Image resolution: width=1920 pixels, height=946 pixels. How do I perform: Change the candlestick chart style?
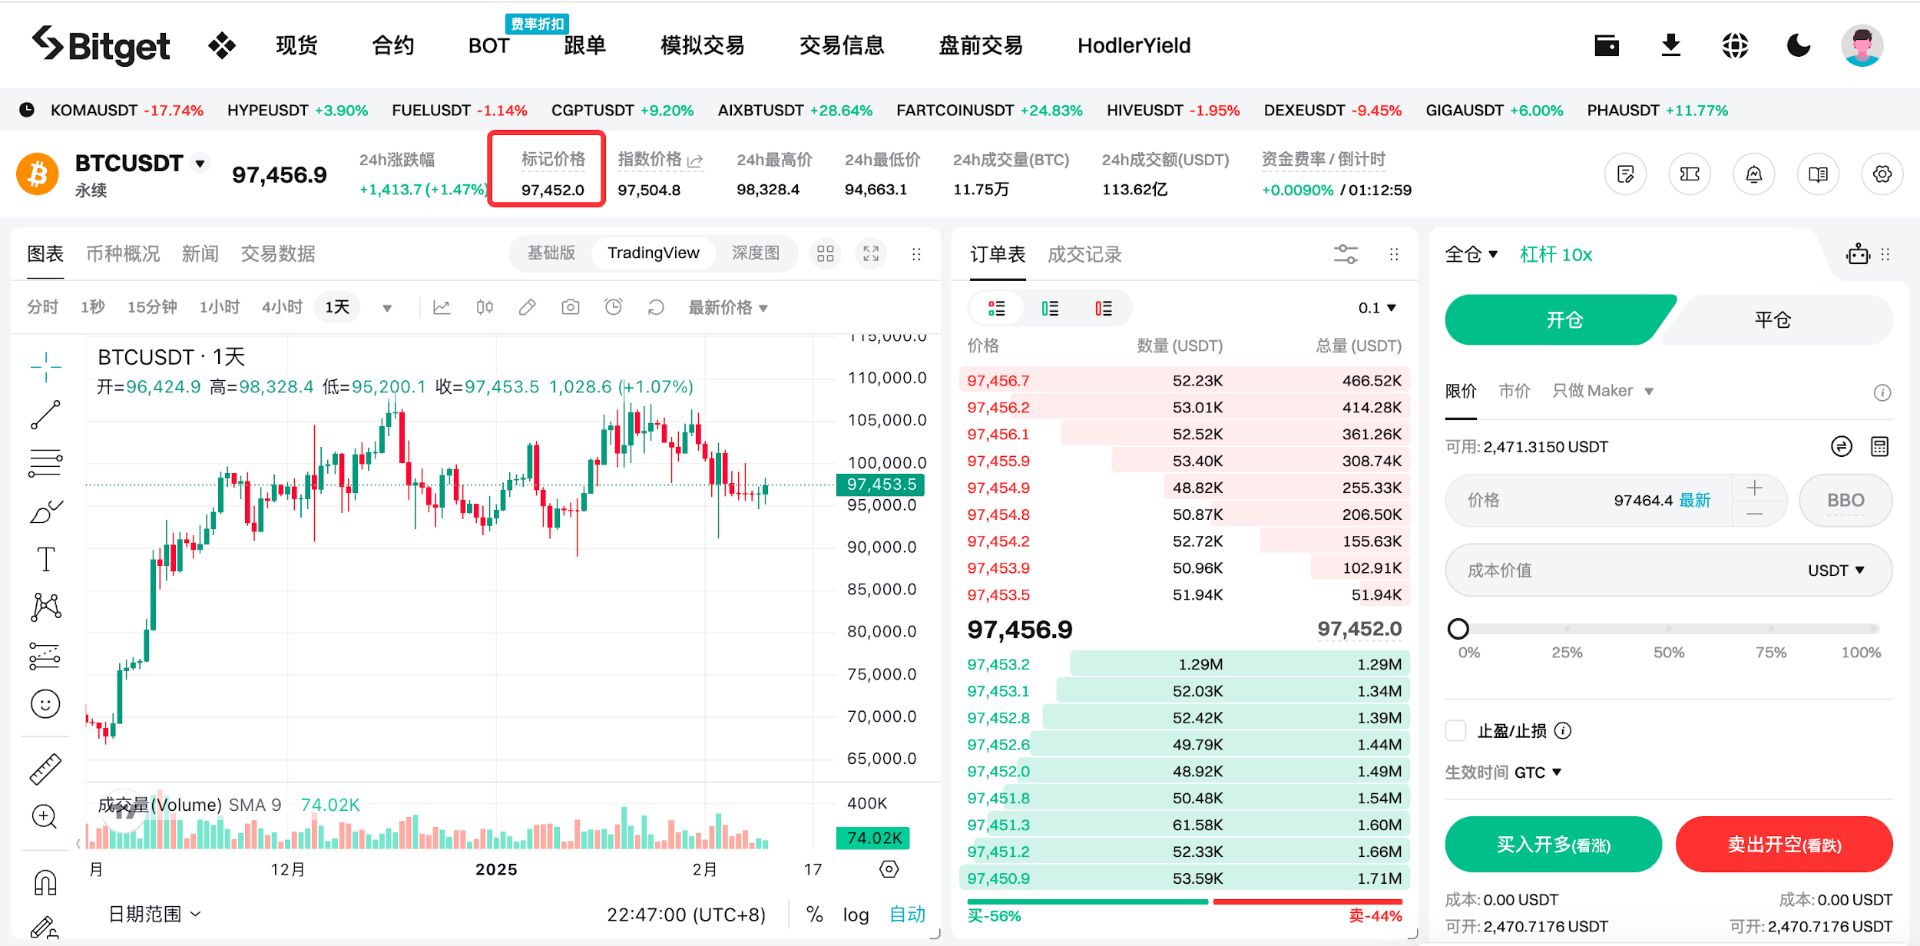pos(485,307)
